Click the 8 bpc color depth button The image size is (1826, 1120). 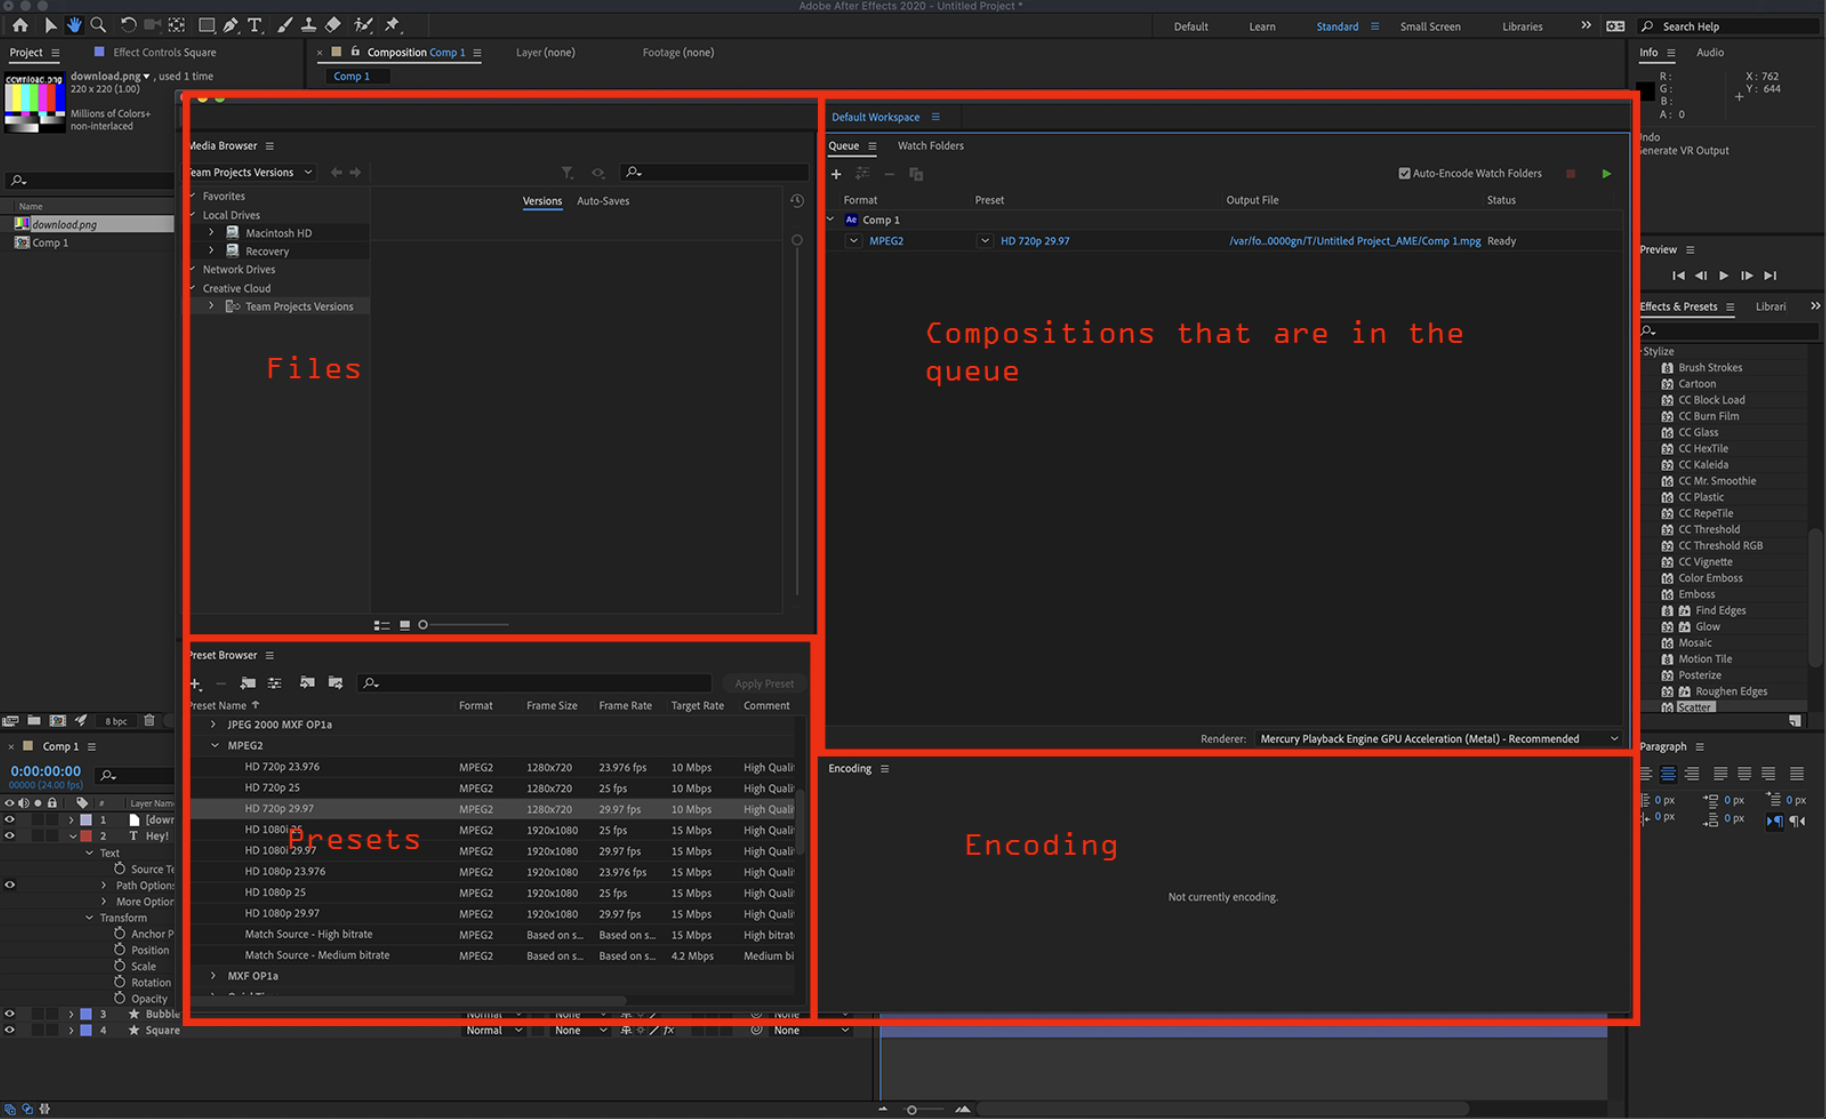[116, 721]
